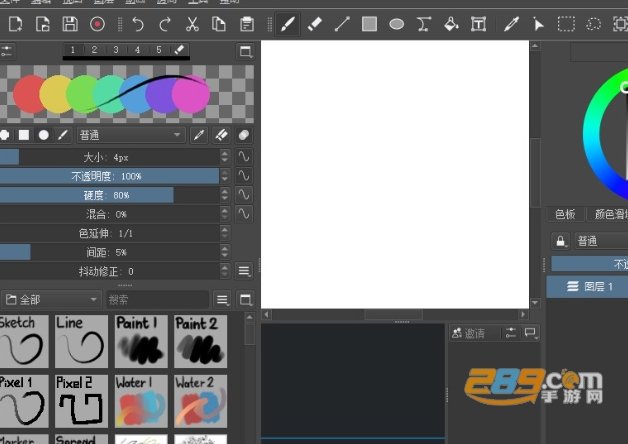Redo the last action

(165, 24)
